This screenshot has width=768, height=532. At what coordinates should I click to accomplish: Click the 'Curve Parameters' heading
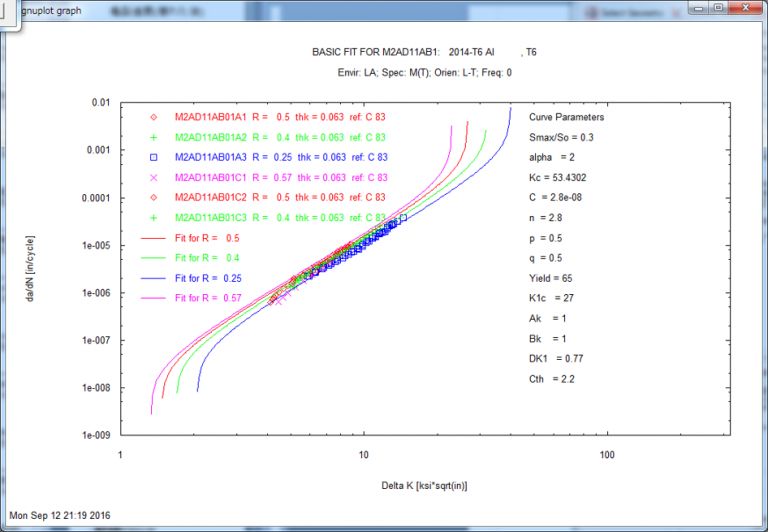coord(566,117)
